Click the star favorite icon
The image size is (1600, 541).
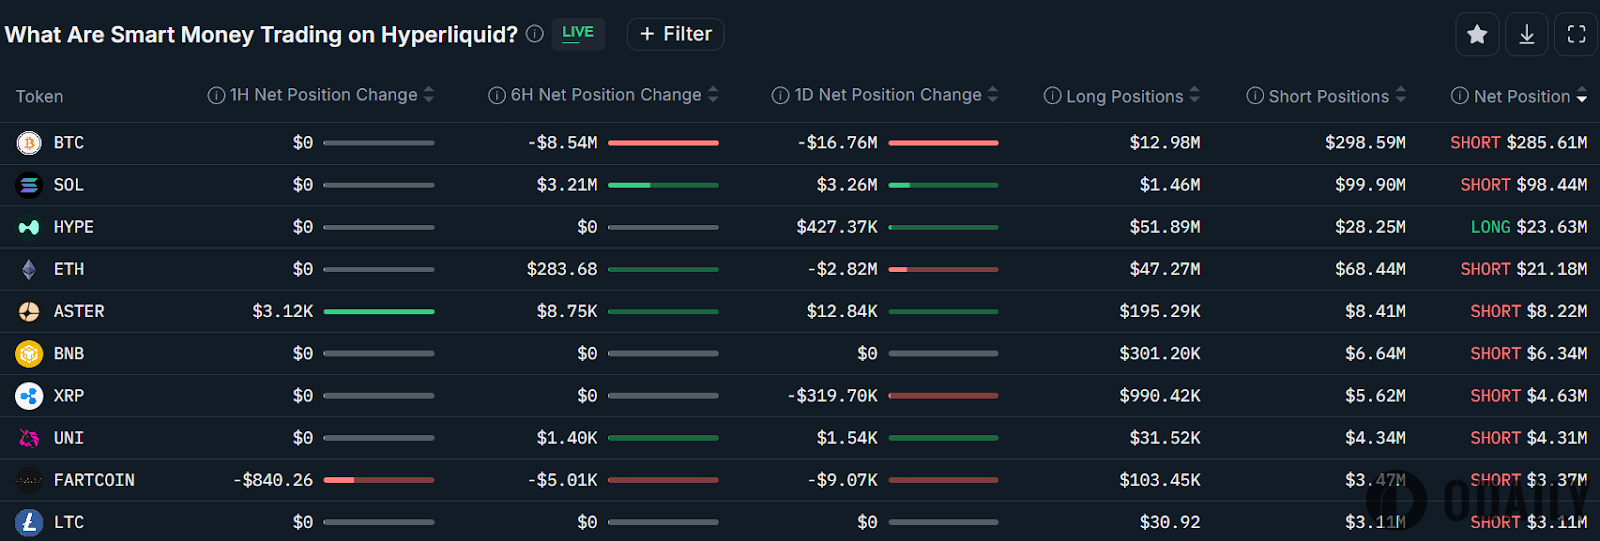click(x=1477, y=35)
